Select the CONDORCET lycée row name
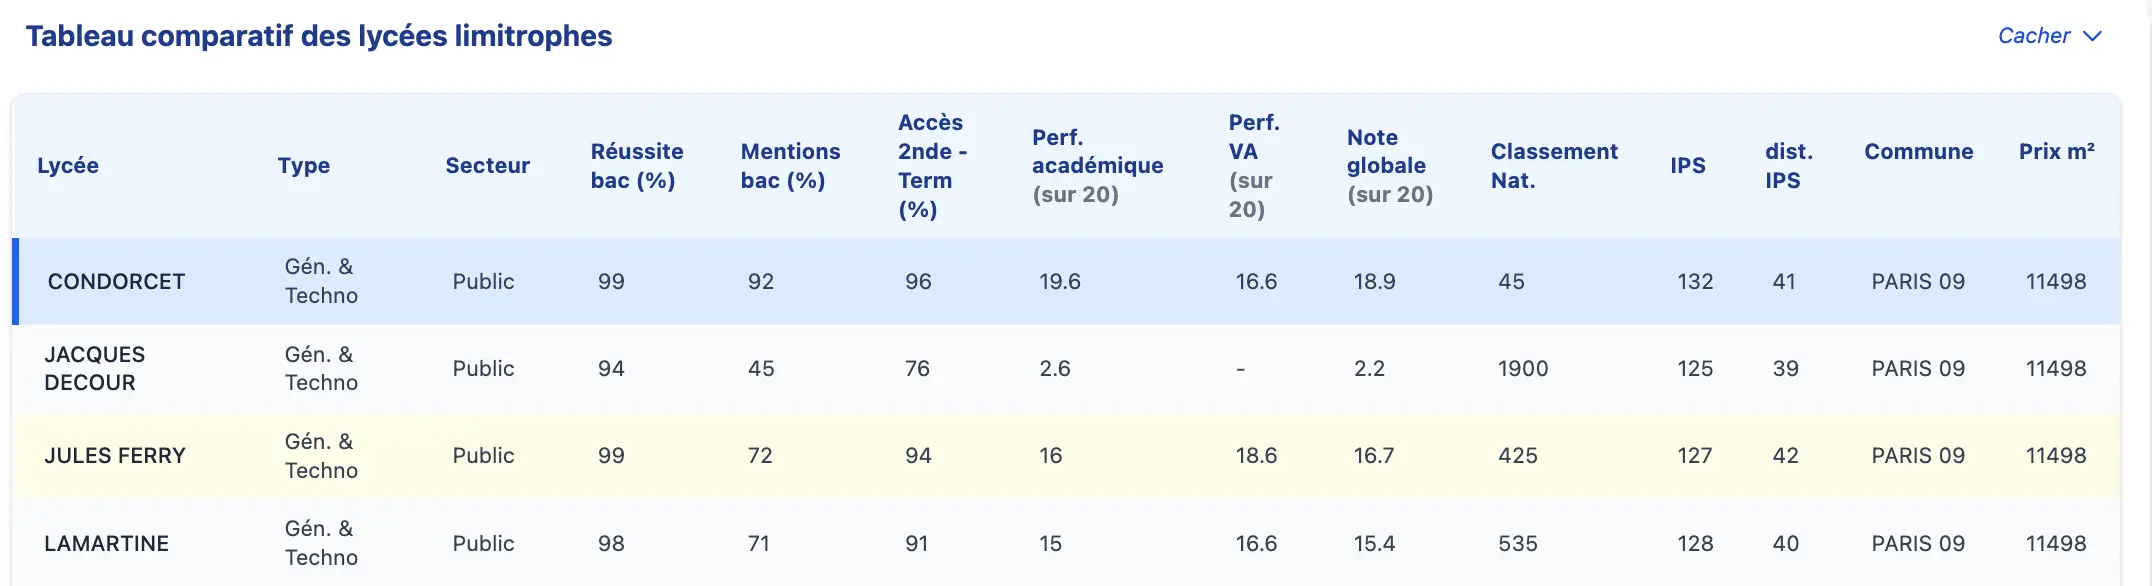Screen dimensions: 2152x586 click(116, 281)
